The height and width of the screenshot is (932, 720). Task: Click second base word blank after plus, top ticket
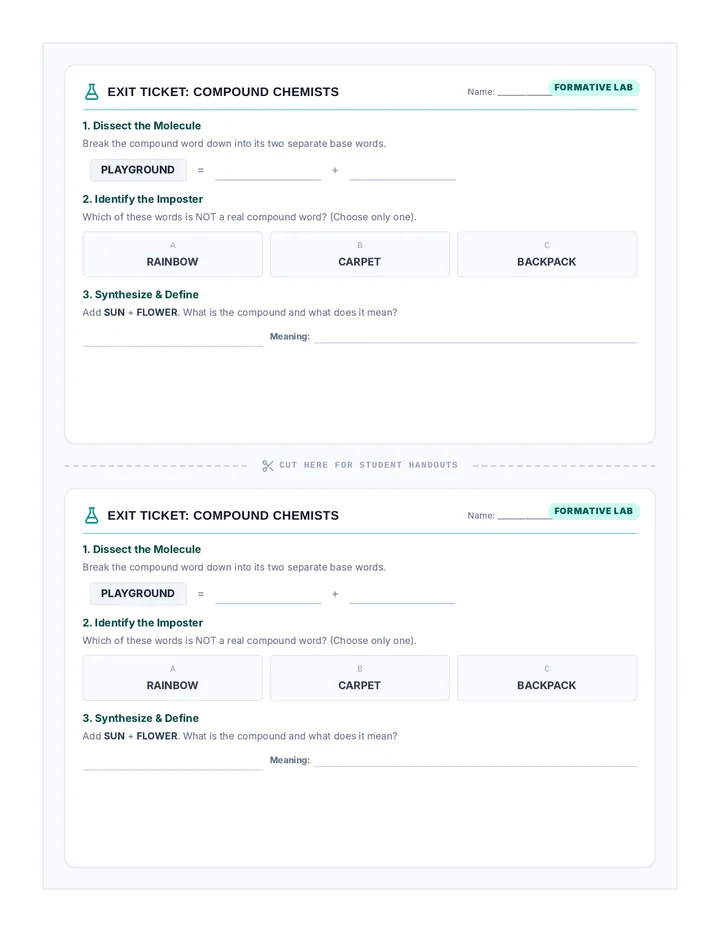click(403, 172)
